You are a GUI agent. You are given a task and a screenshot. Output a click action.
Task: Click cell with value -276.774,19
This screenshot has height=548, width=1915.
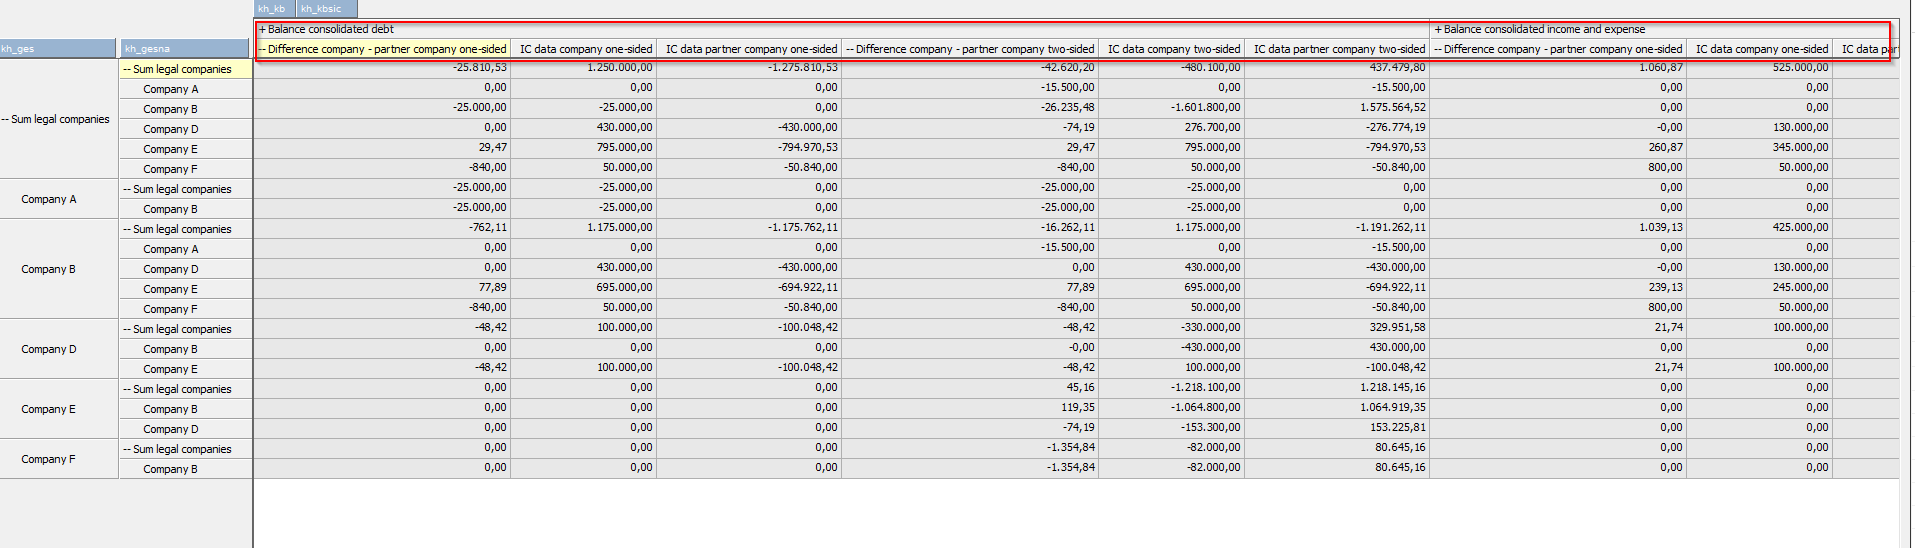(x=1337, y=128)
